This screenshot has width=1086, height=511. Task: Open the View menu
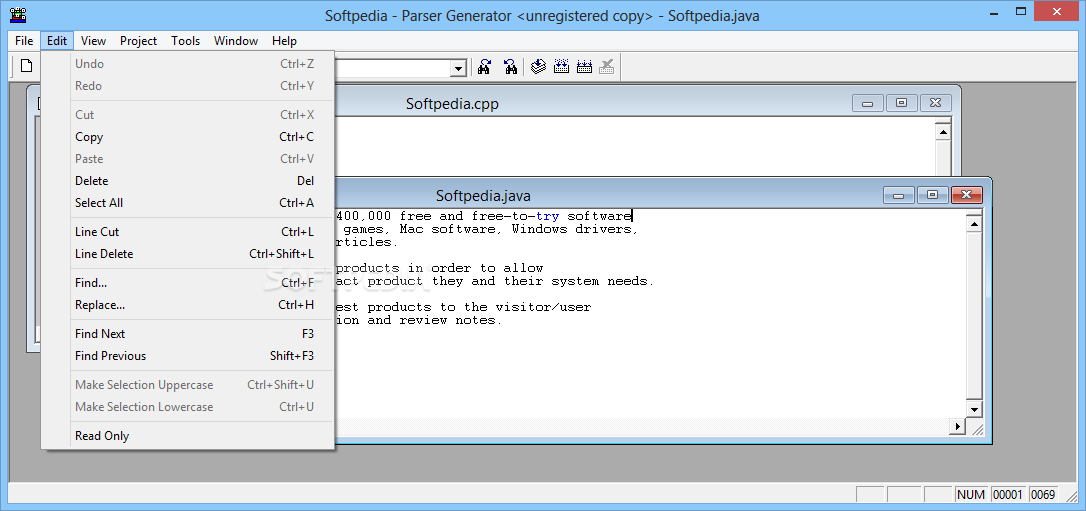point(93,41)
